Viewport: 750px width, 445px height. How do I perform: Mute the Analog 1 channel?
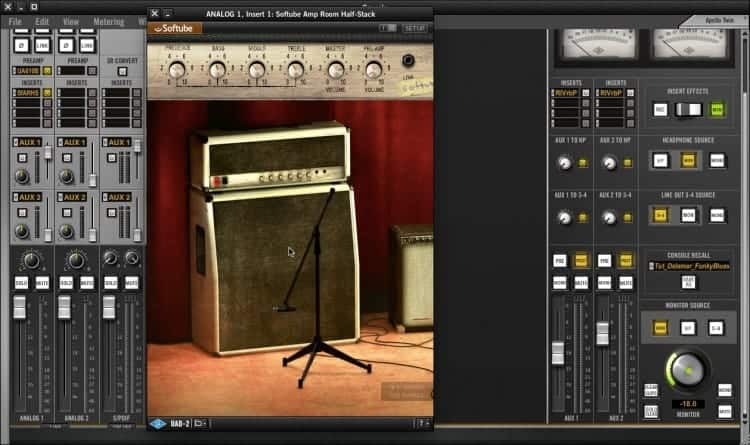42,282
